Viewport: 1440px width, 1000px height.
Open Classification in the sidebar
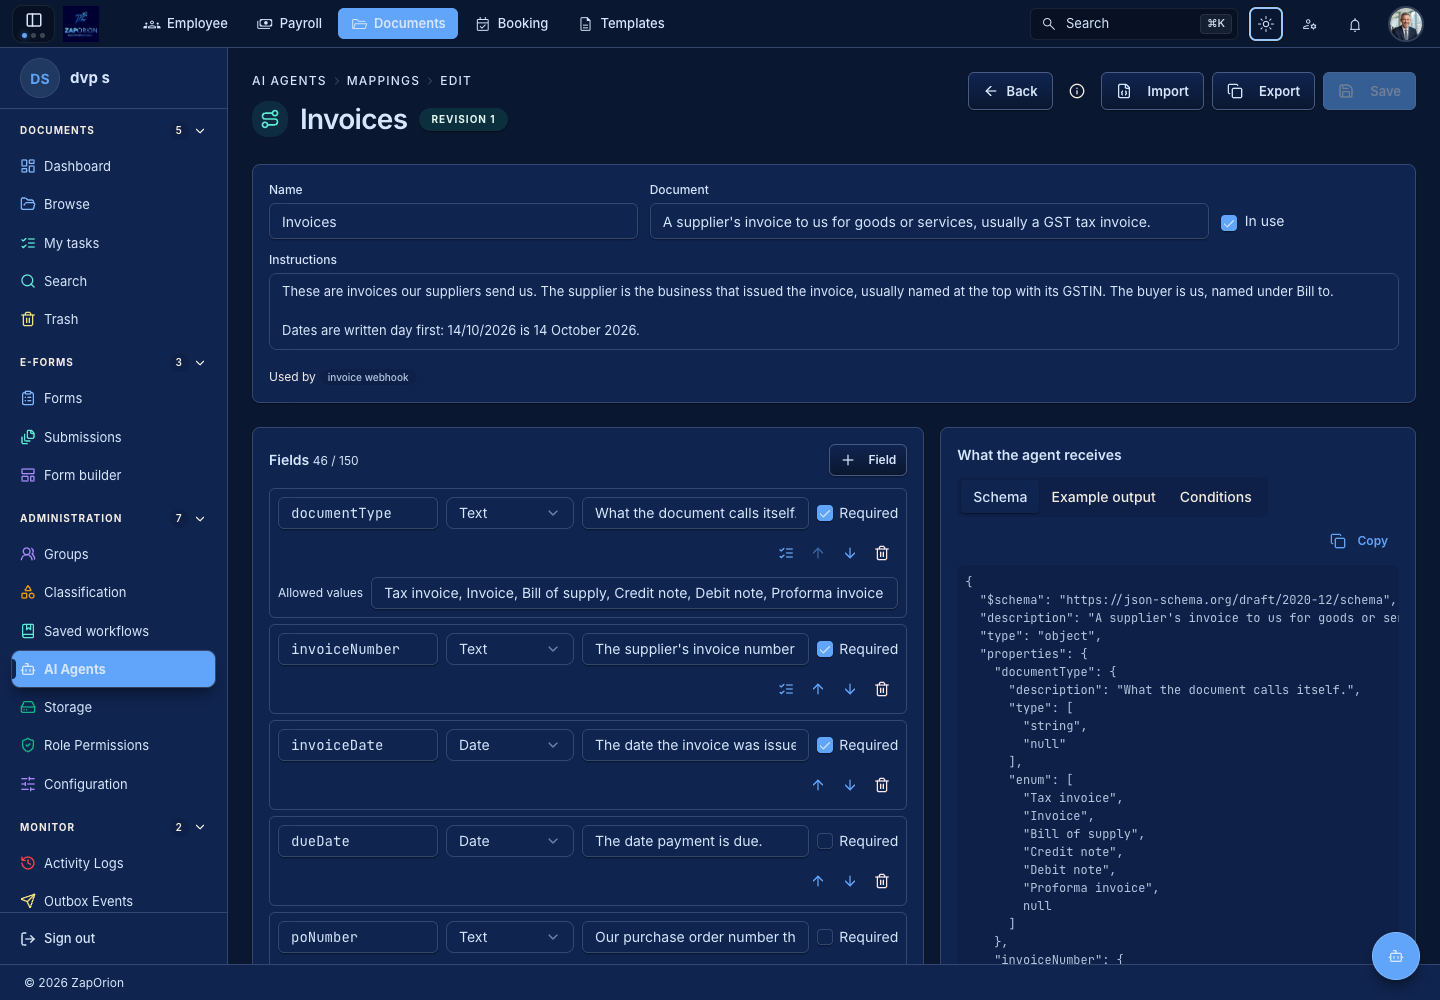coord(114,592)
